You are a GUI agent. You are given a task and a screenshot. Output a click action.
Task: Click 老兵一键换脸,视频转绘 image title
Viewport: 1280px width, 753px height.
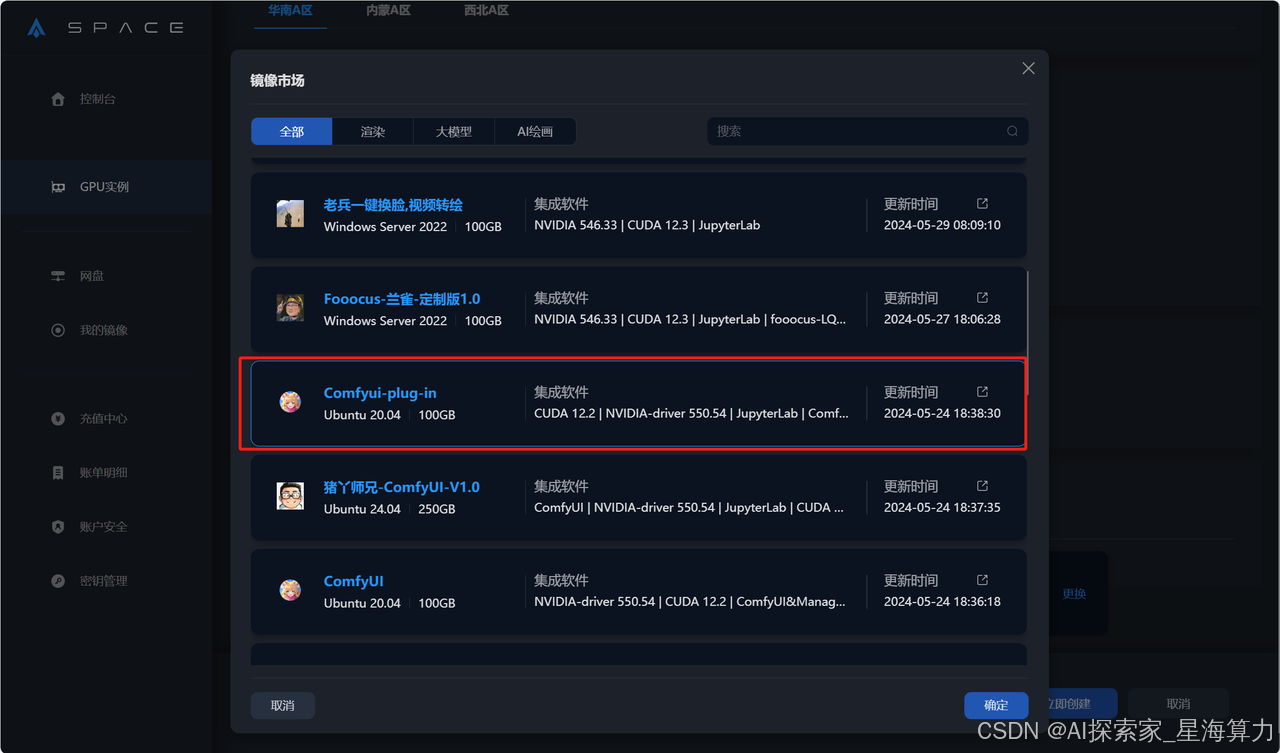(393, 205)
